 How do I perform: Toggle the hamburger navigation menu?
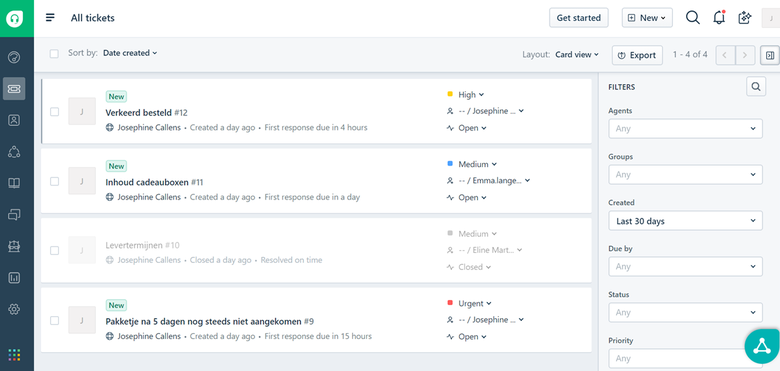click(50, 18)
